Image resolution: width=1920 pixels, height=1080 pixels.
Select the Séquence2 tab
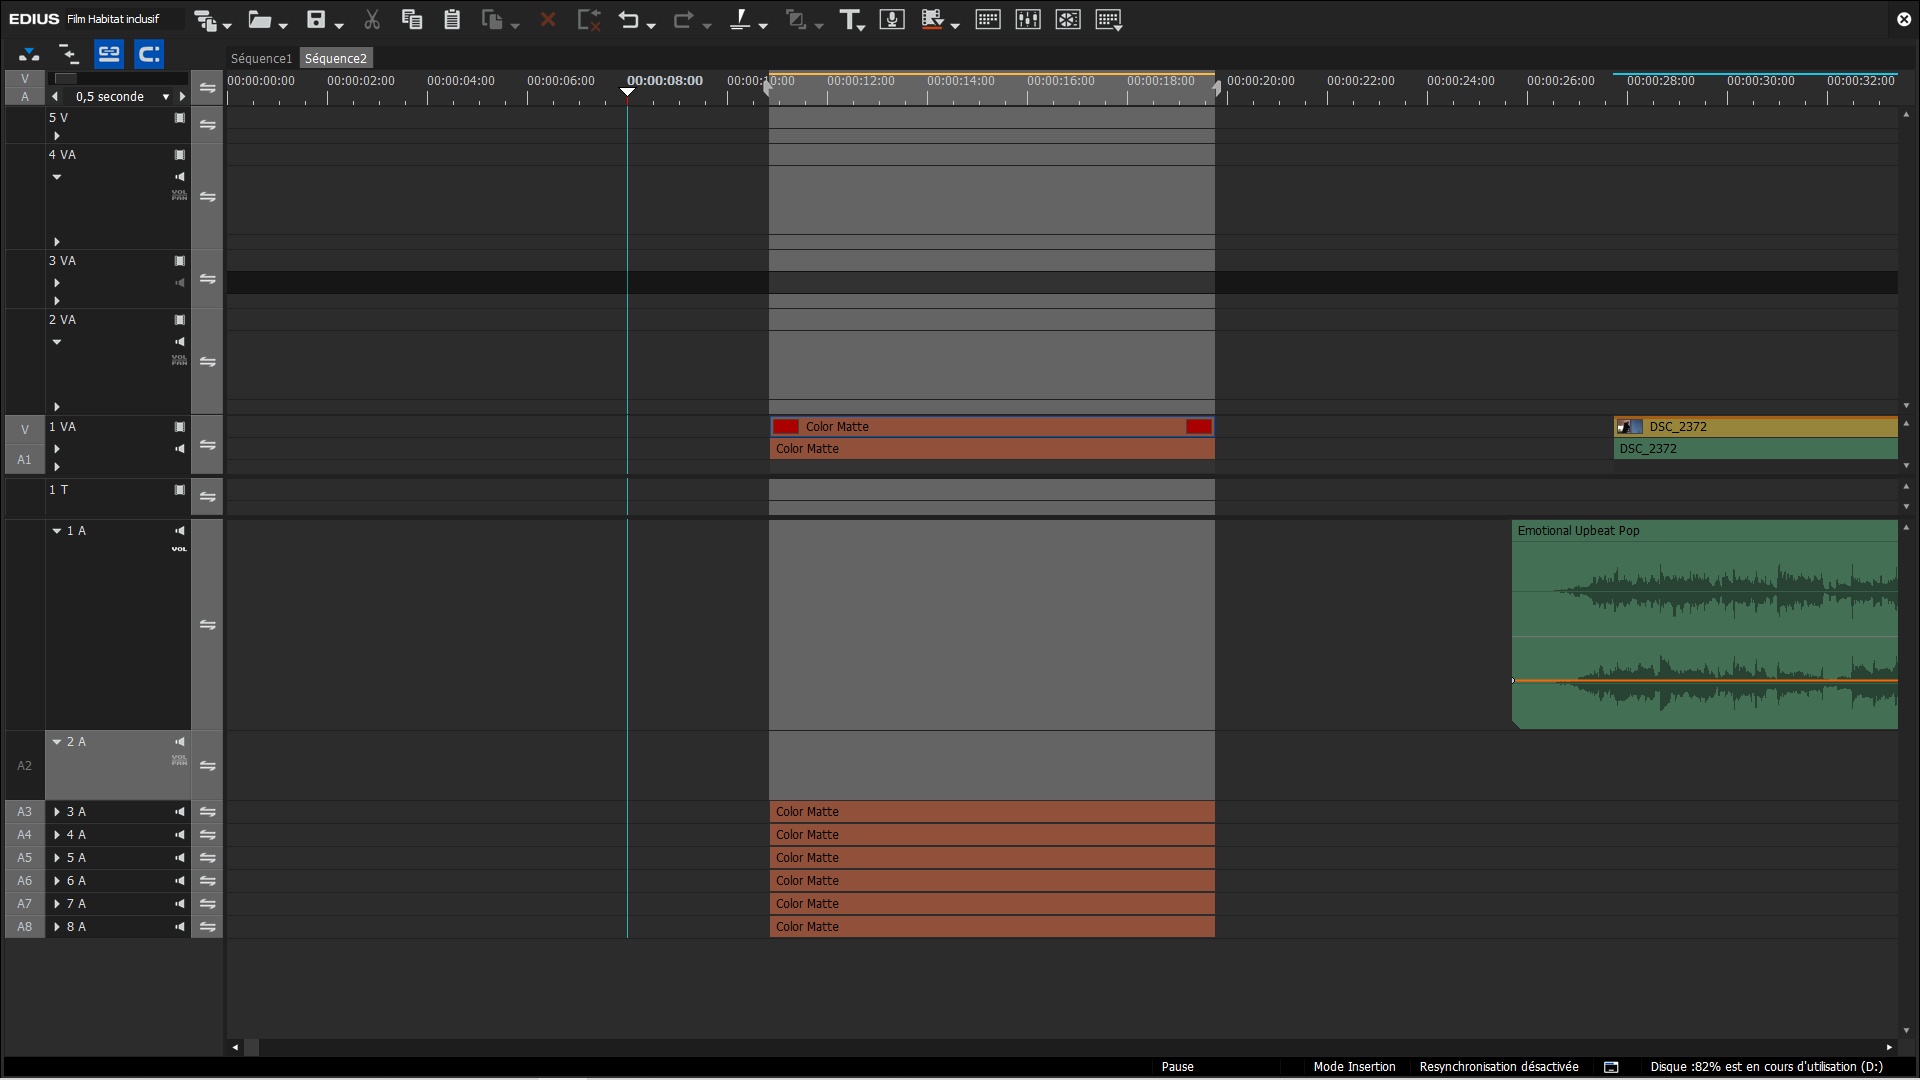coord(336,59)
